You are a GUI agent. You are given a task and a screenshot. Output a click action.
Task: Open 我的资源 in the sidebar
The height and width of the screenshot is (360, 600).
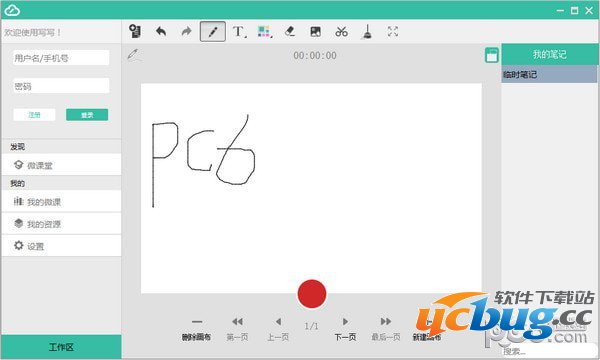(x=61, y=223)
